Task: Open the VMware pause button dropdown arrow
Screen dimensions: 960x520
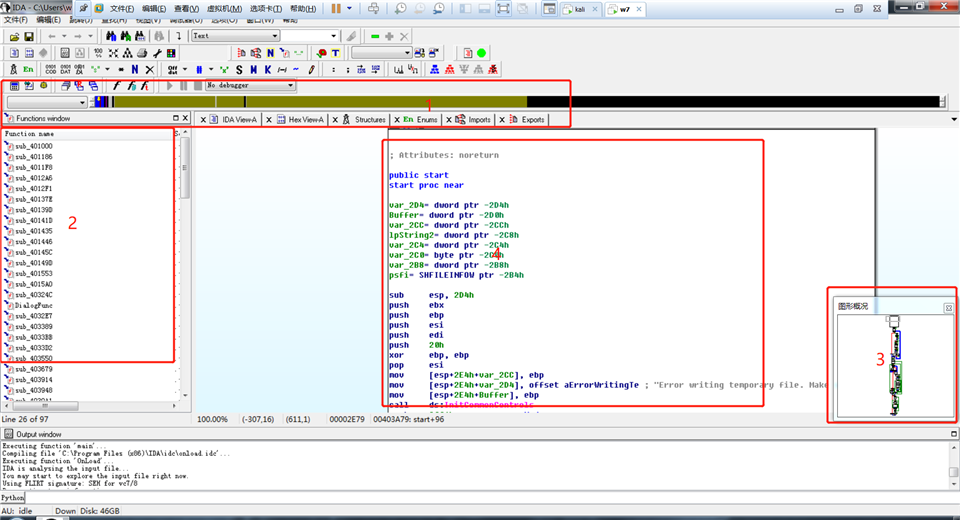Action: coord(349,9)
